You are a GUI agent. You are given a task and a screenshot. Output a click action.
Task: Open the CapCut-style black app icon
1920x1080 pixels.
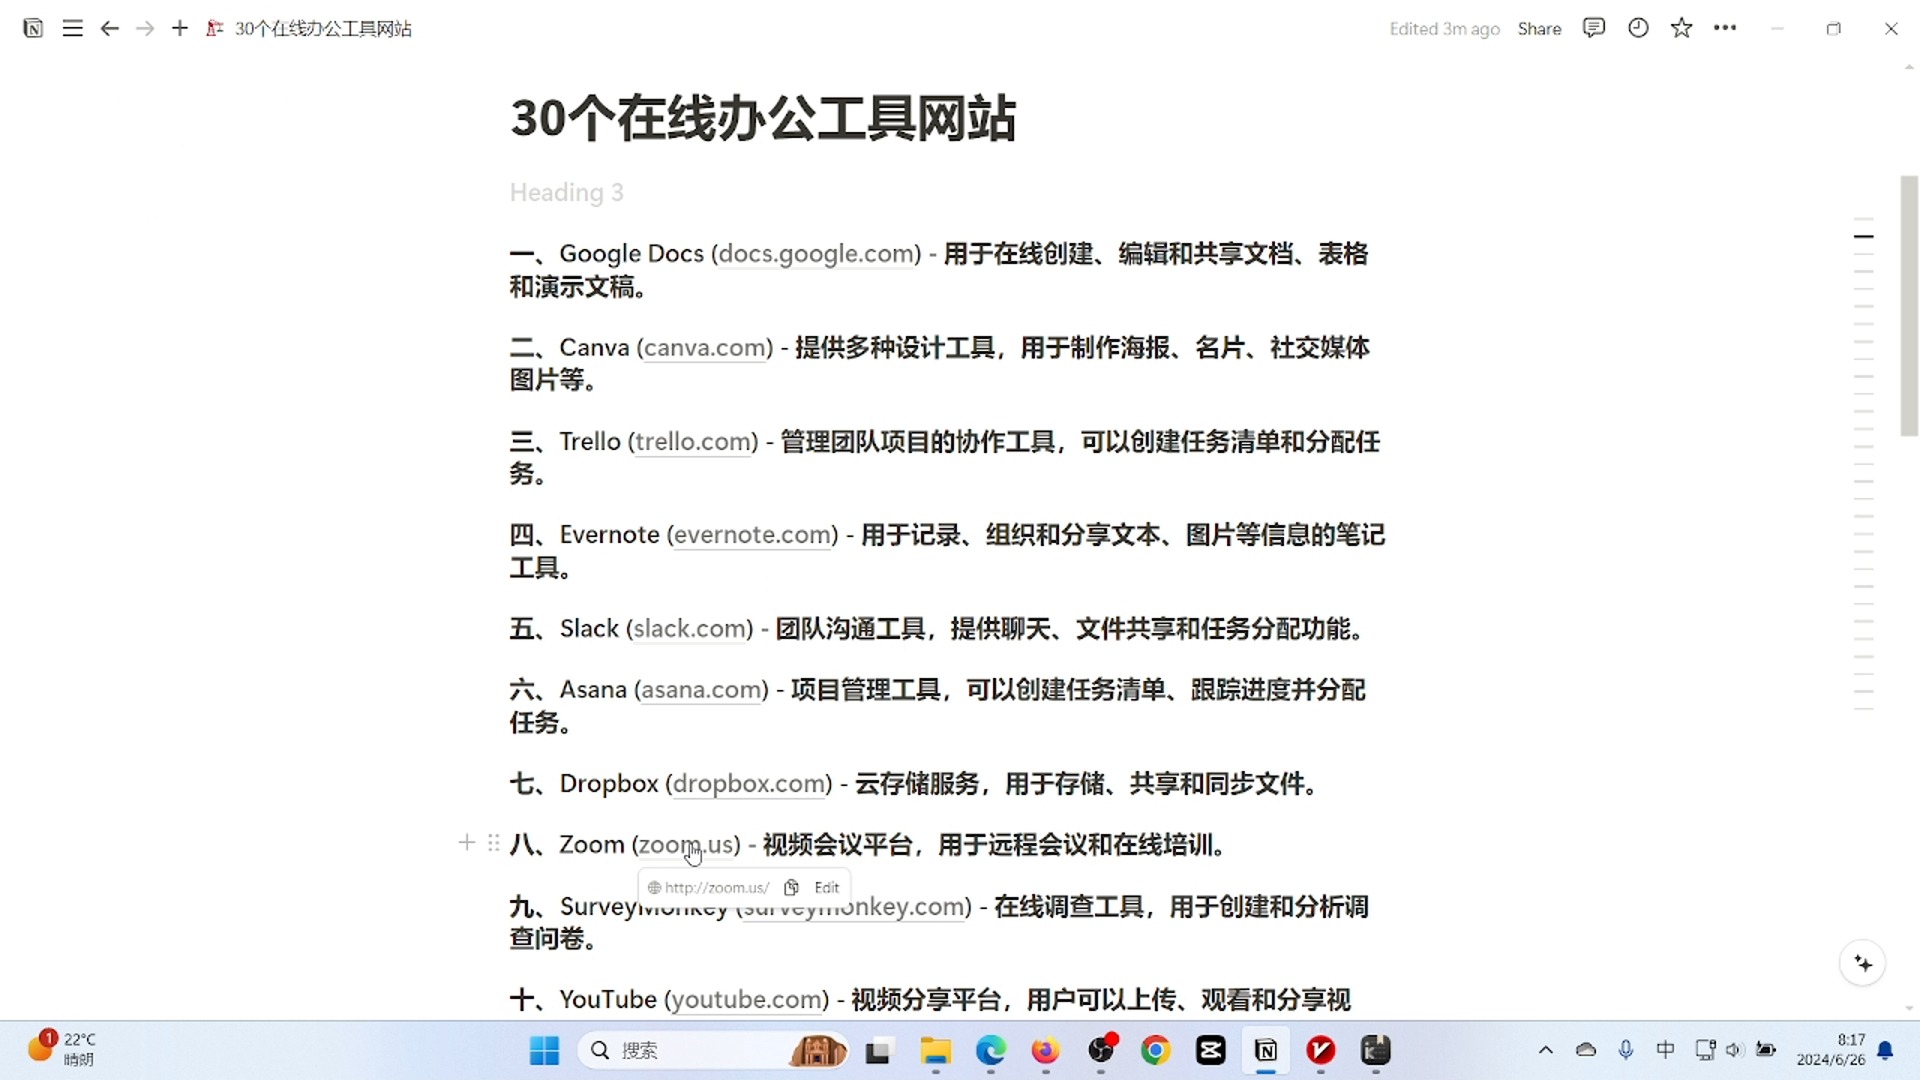tap(1211, 1051)
